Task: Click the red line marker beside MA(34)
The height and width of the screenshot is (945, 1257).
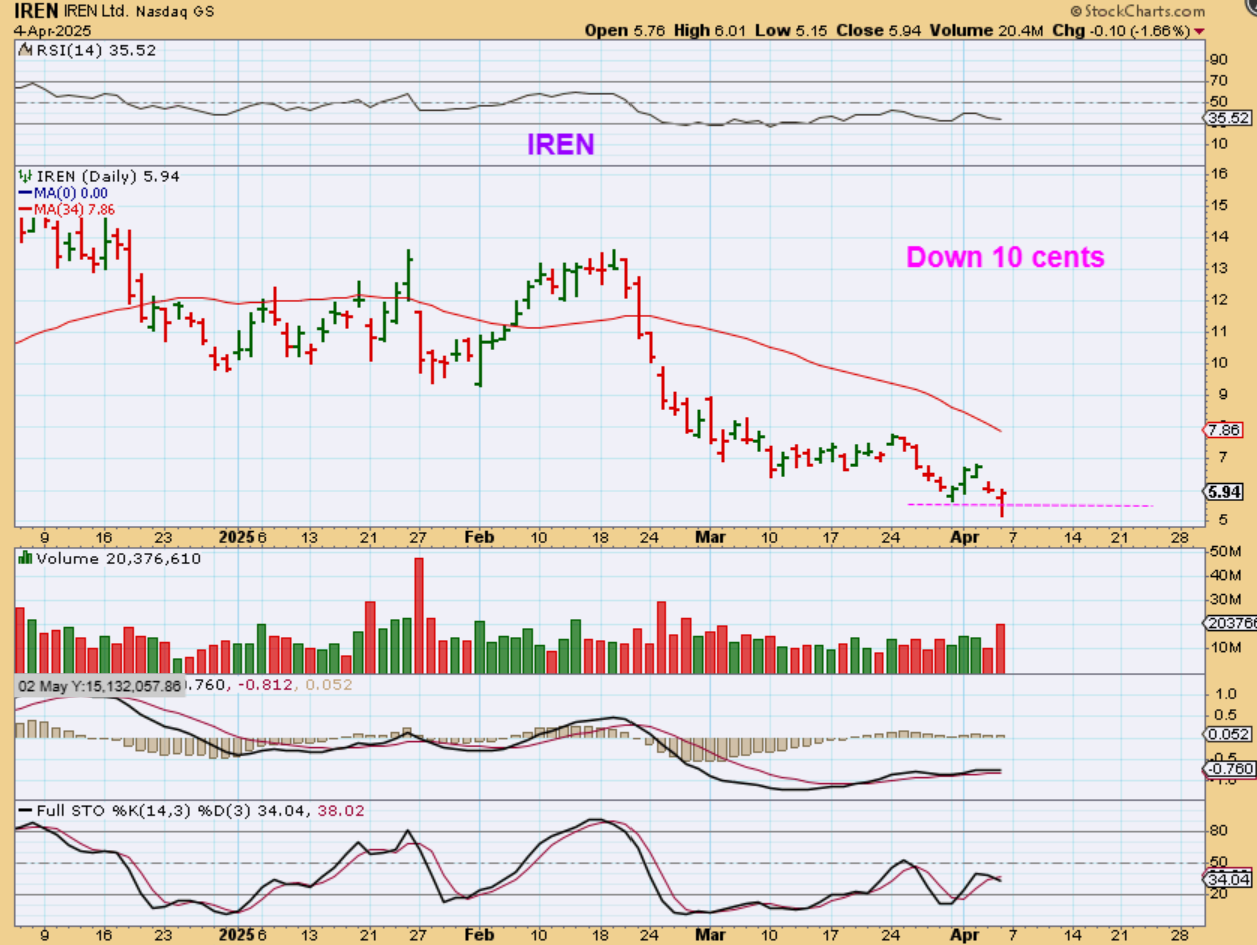Action: pyautogui.click(x=25, y=209)
